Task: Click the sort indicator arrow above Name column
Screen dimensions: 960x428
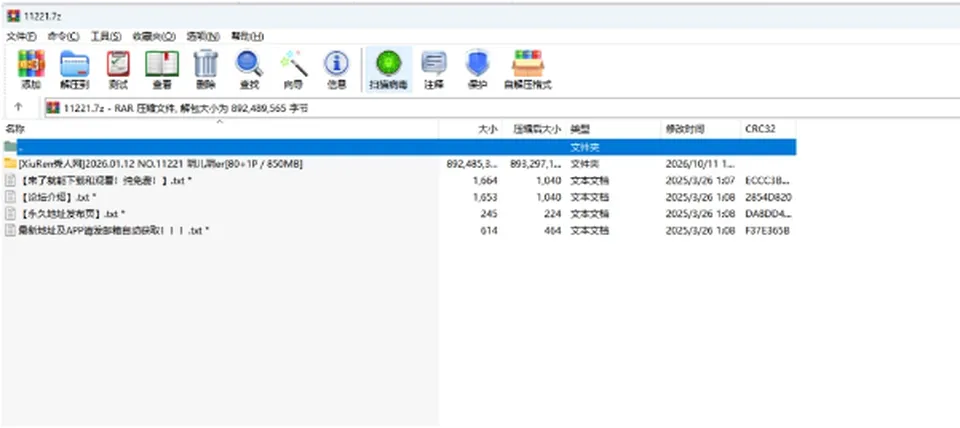Action: tap(220, 122)
